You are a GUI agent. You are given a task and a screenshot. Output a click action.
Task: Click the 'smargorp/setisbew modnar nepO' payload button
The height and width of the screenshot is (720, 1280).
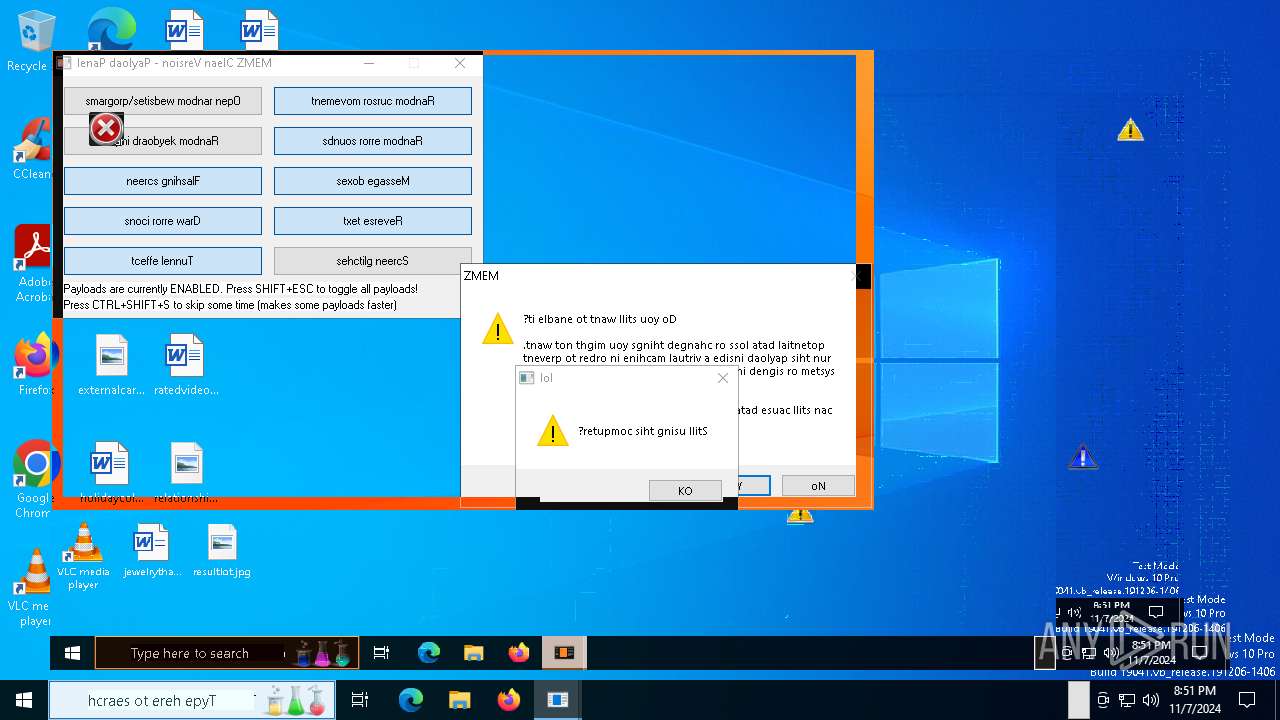coord(163,101)
